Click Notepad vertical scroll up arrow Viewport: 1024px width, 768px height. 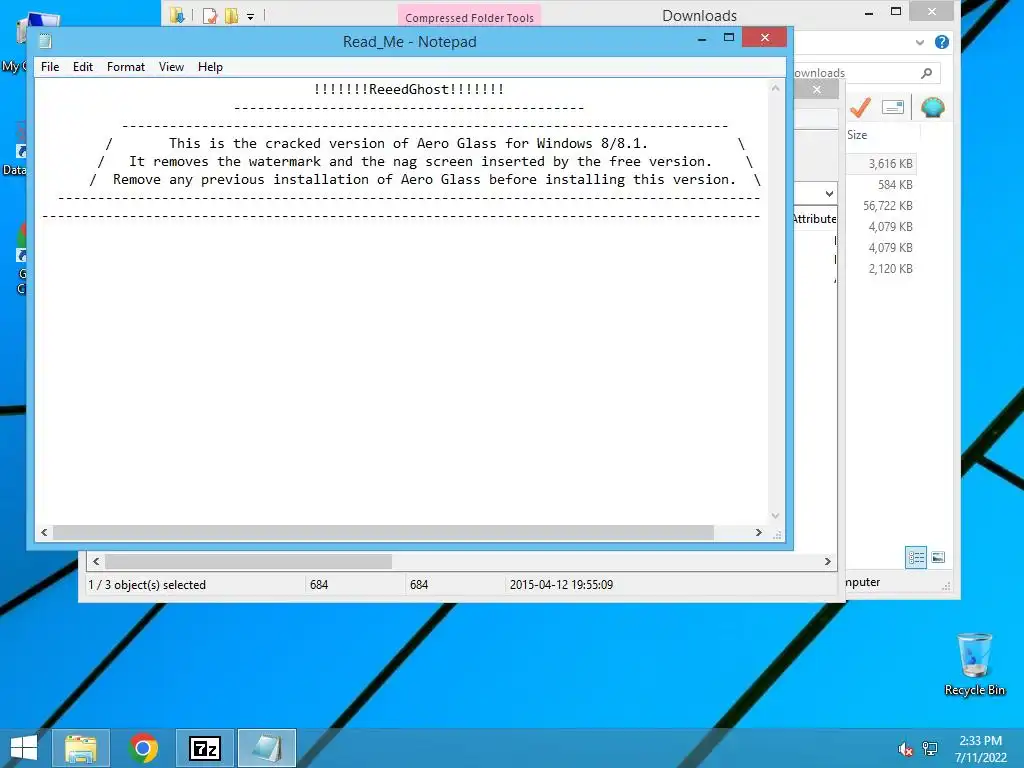click(775, 88)
